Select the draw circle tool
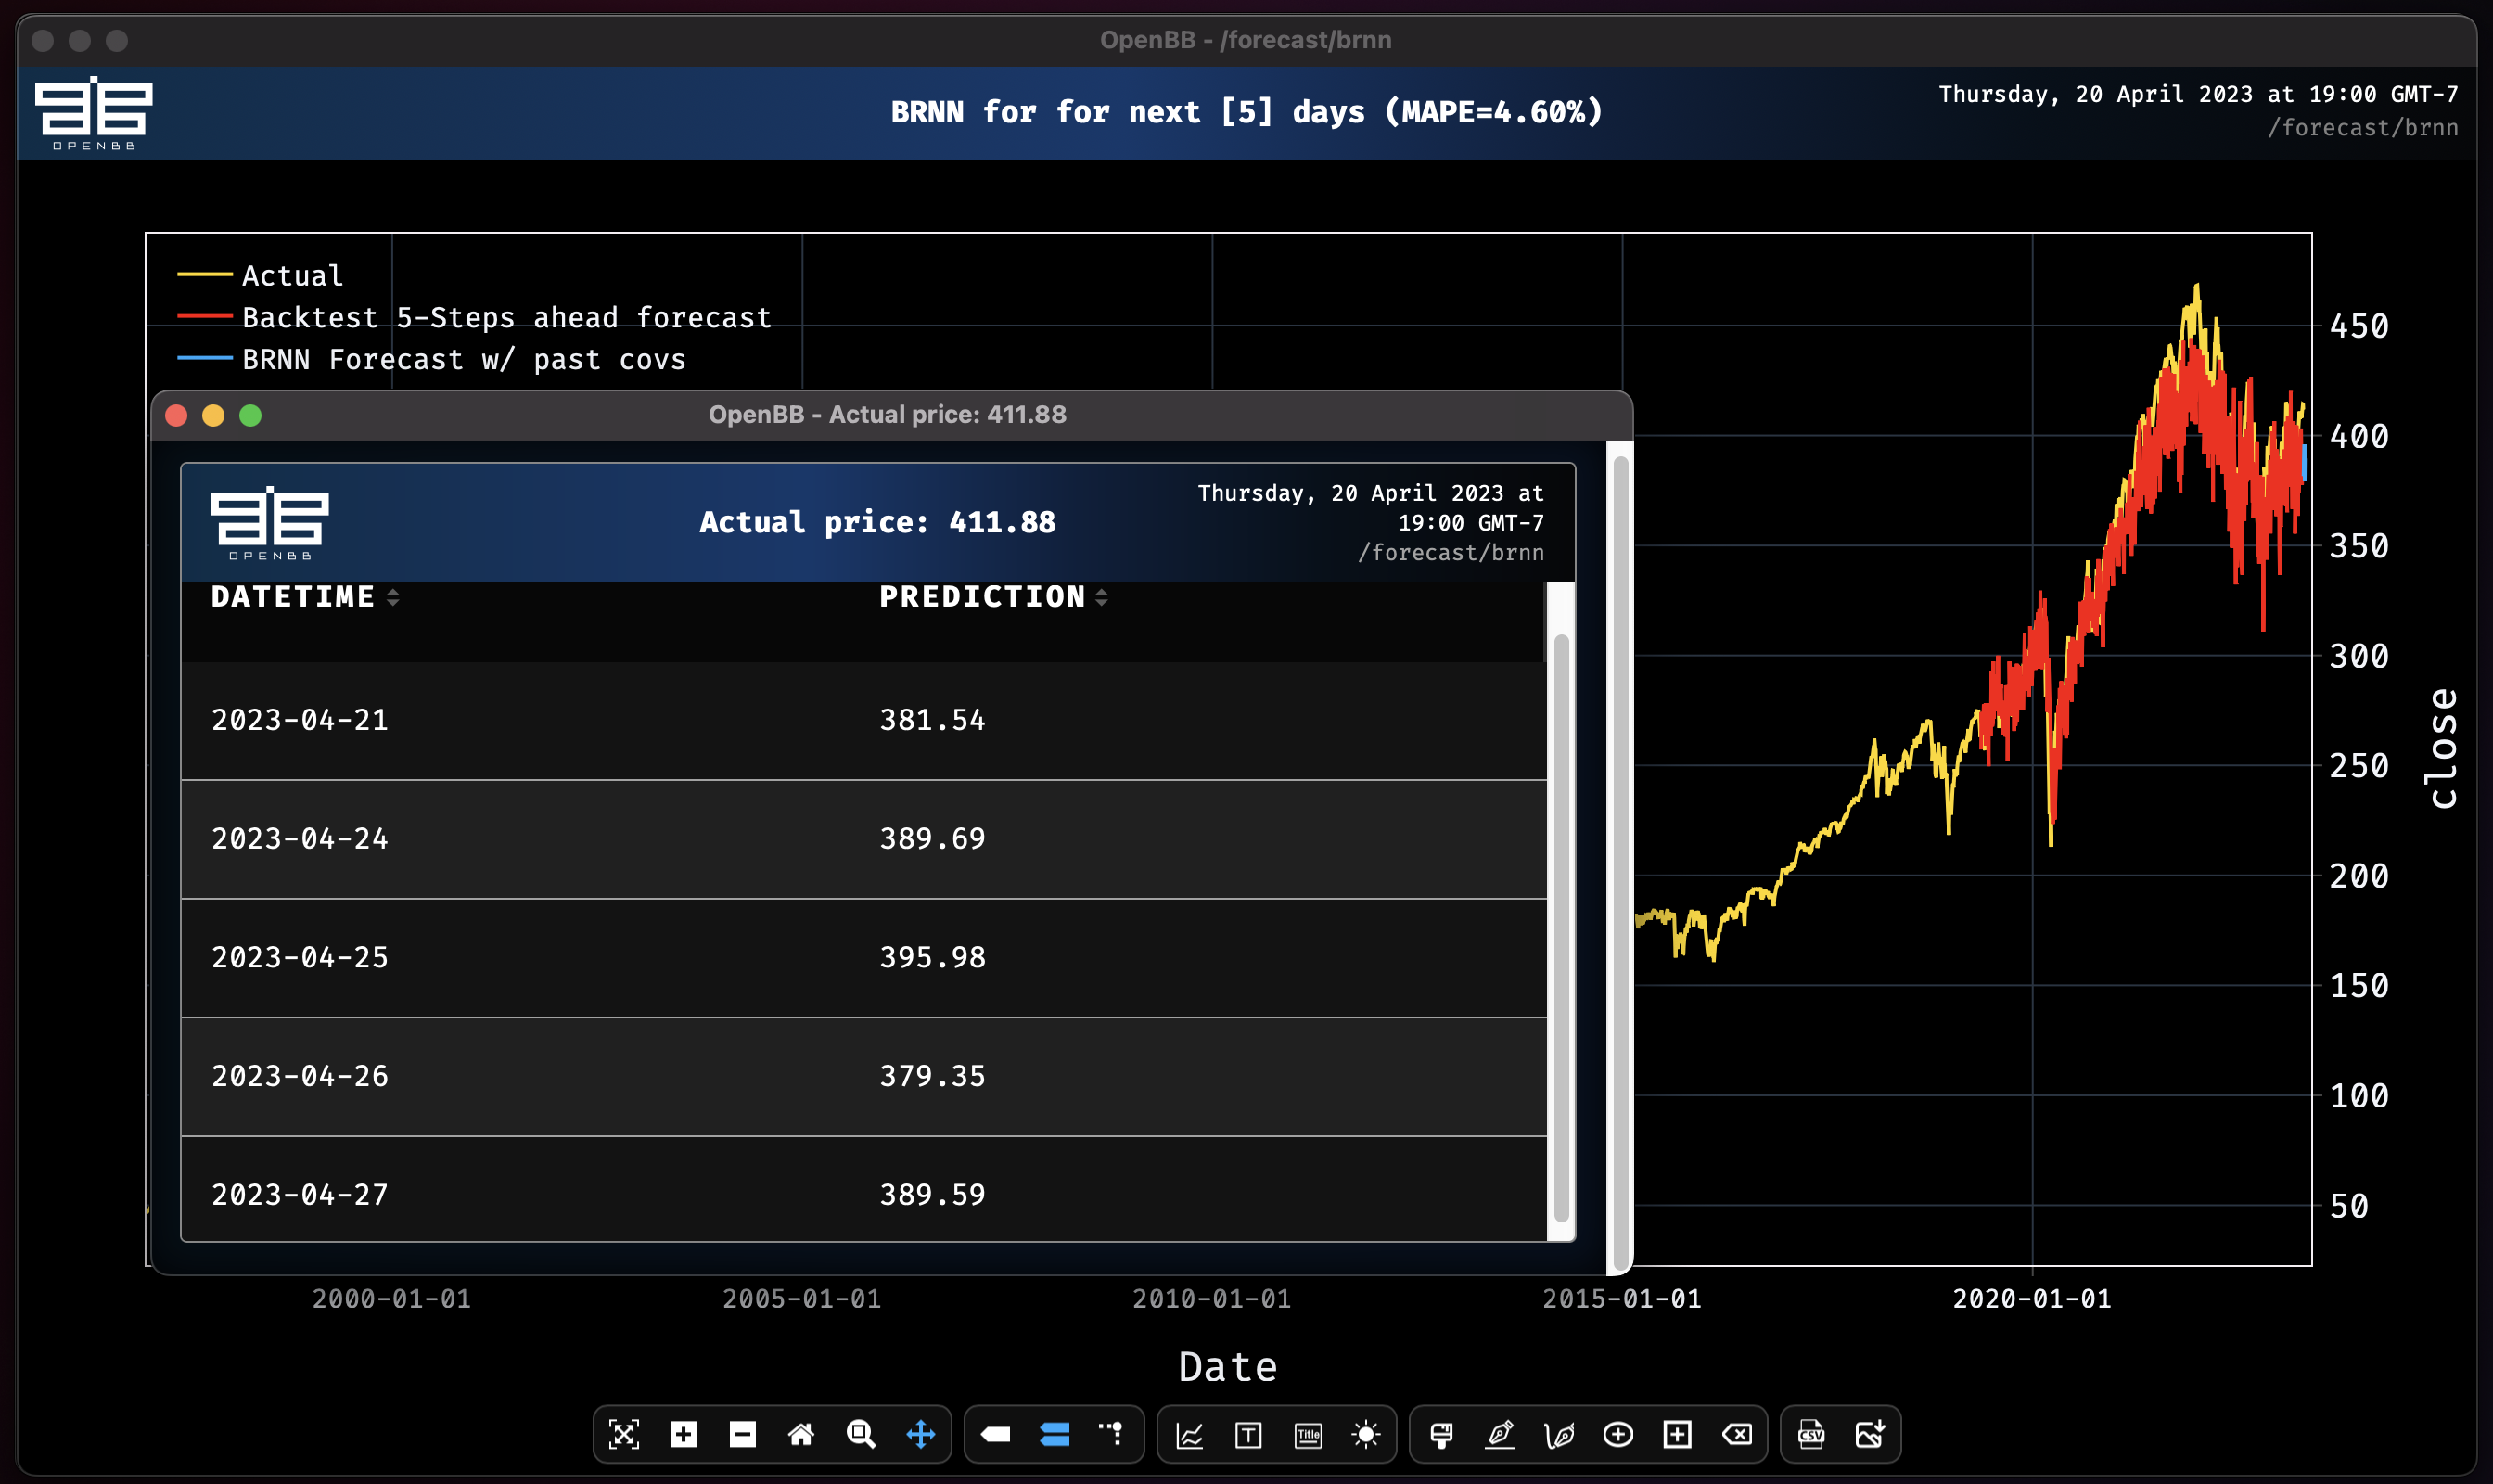Screen dimensions: 2493x1484 point(1618,1435)
